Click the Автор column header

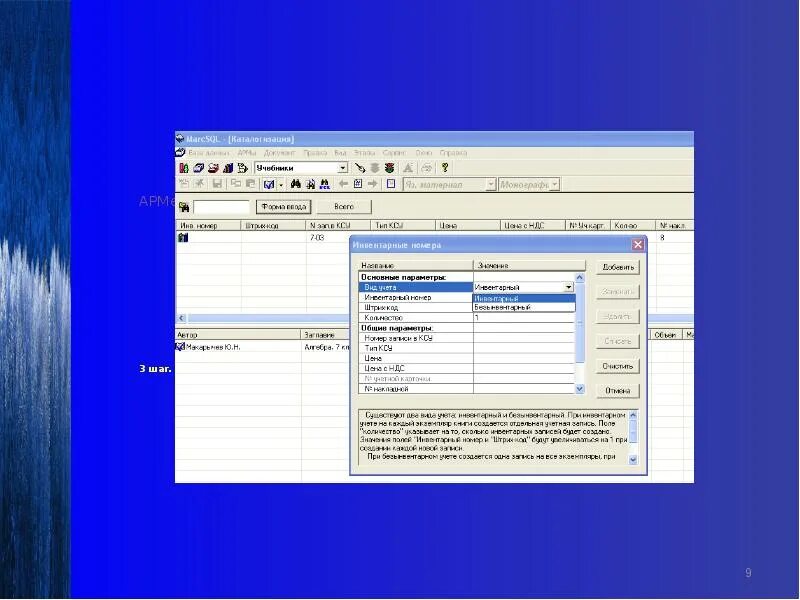pos(238,335)
